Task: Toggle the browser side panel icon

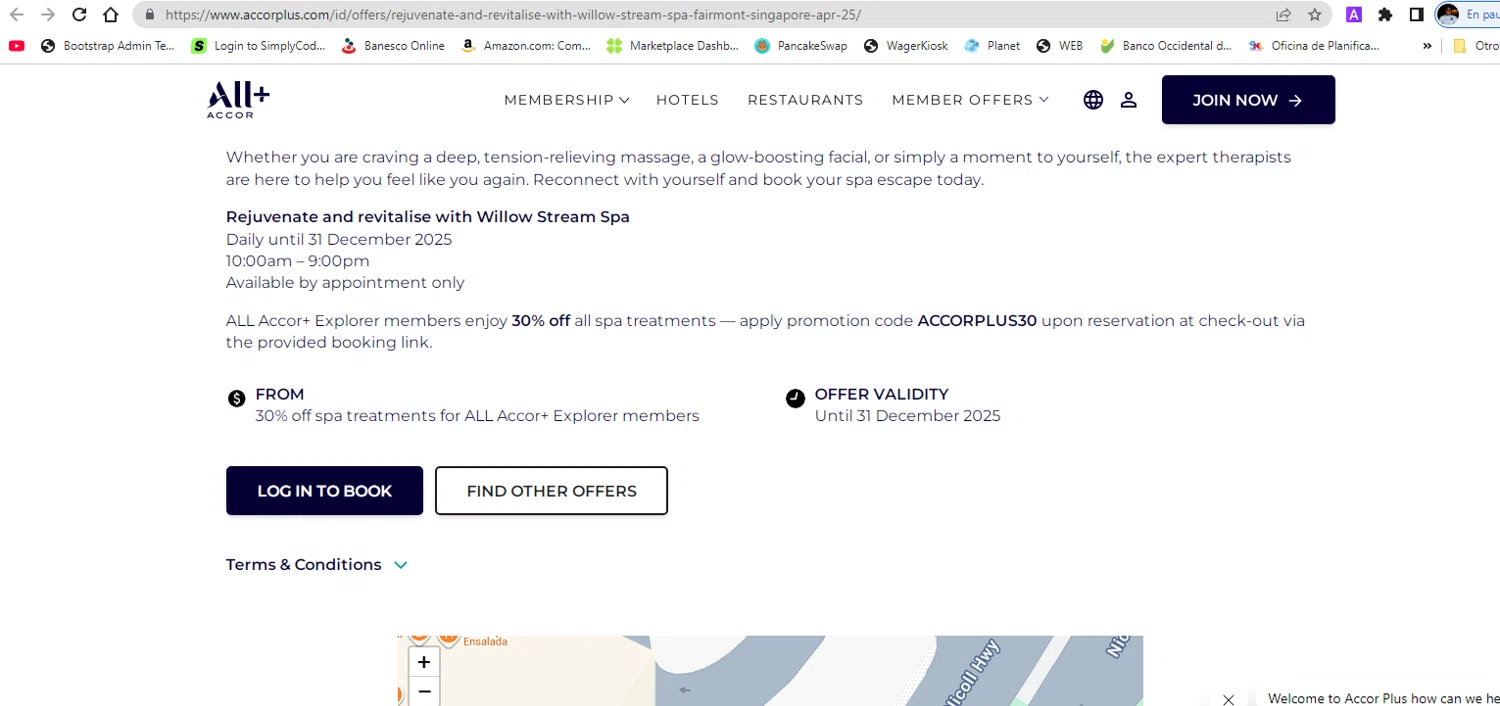Action: click(1416, 15)
